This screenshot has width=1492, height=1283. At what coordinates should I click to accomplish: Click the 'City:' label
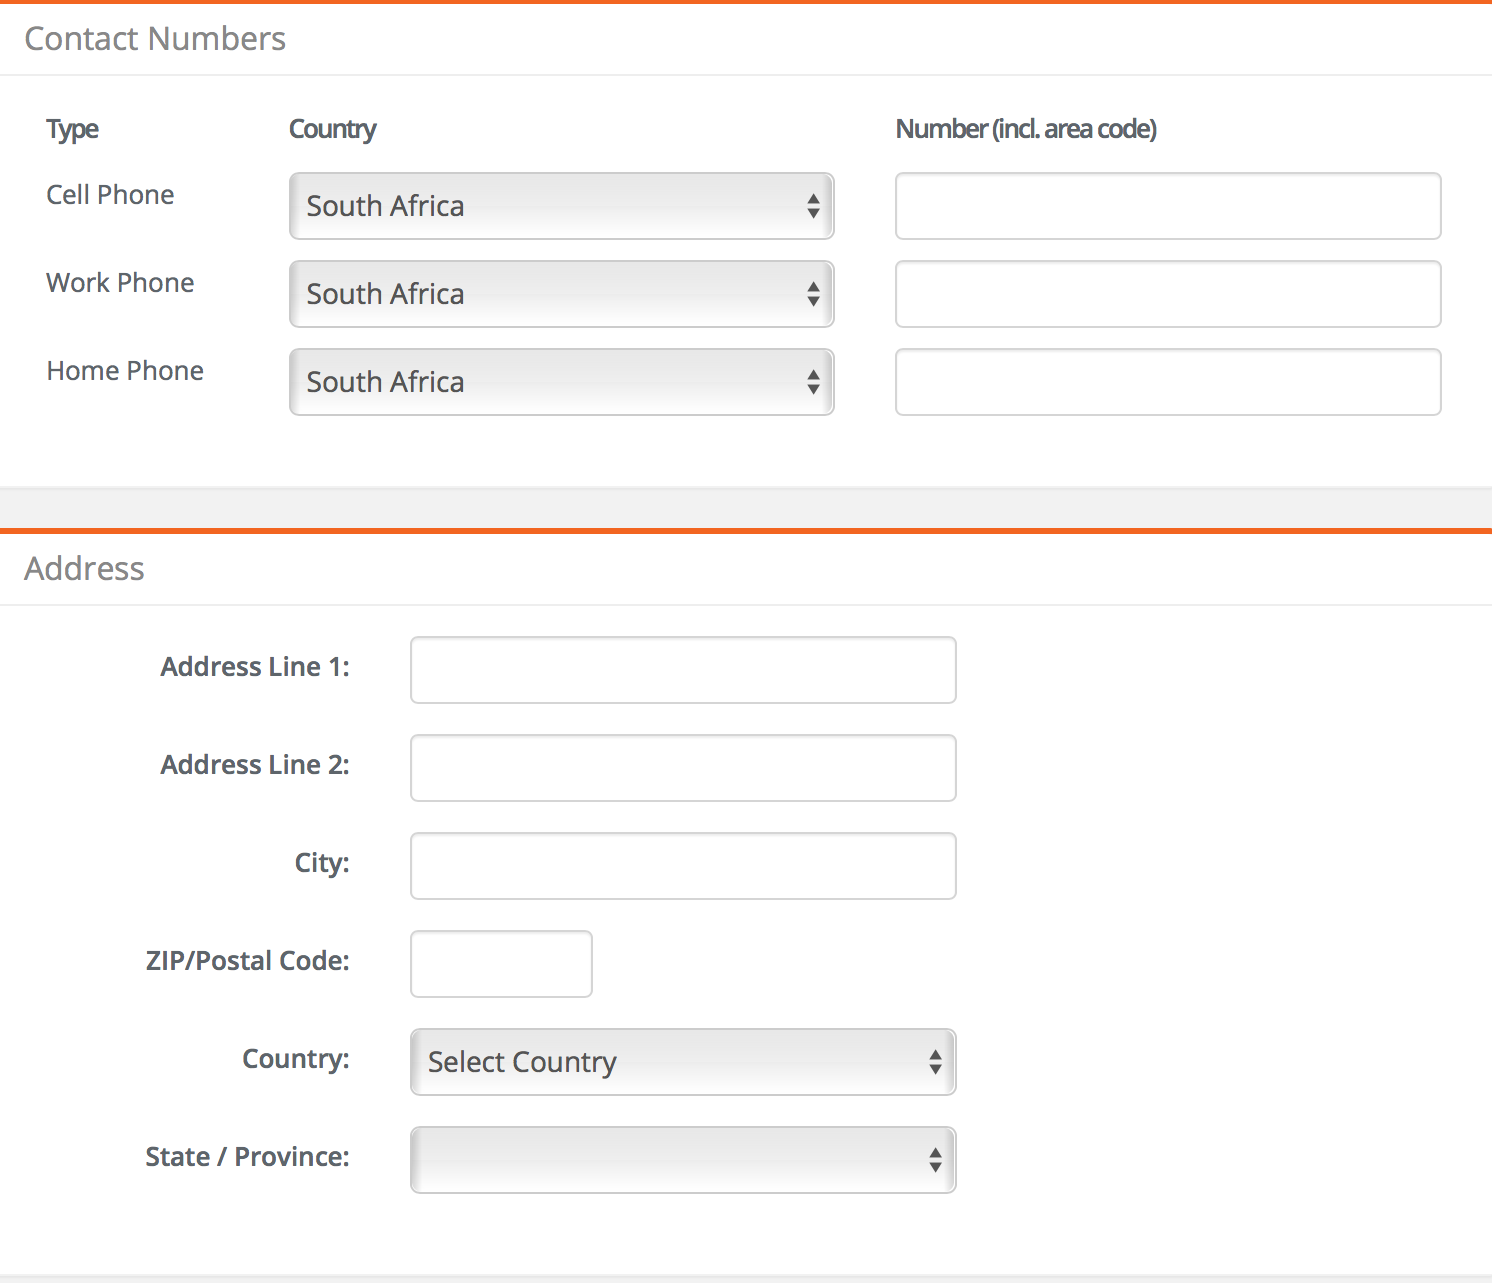pos(322,863)
